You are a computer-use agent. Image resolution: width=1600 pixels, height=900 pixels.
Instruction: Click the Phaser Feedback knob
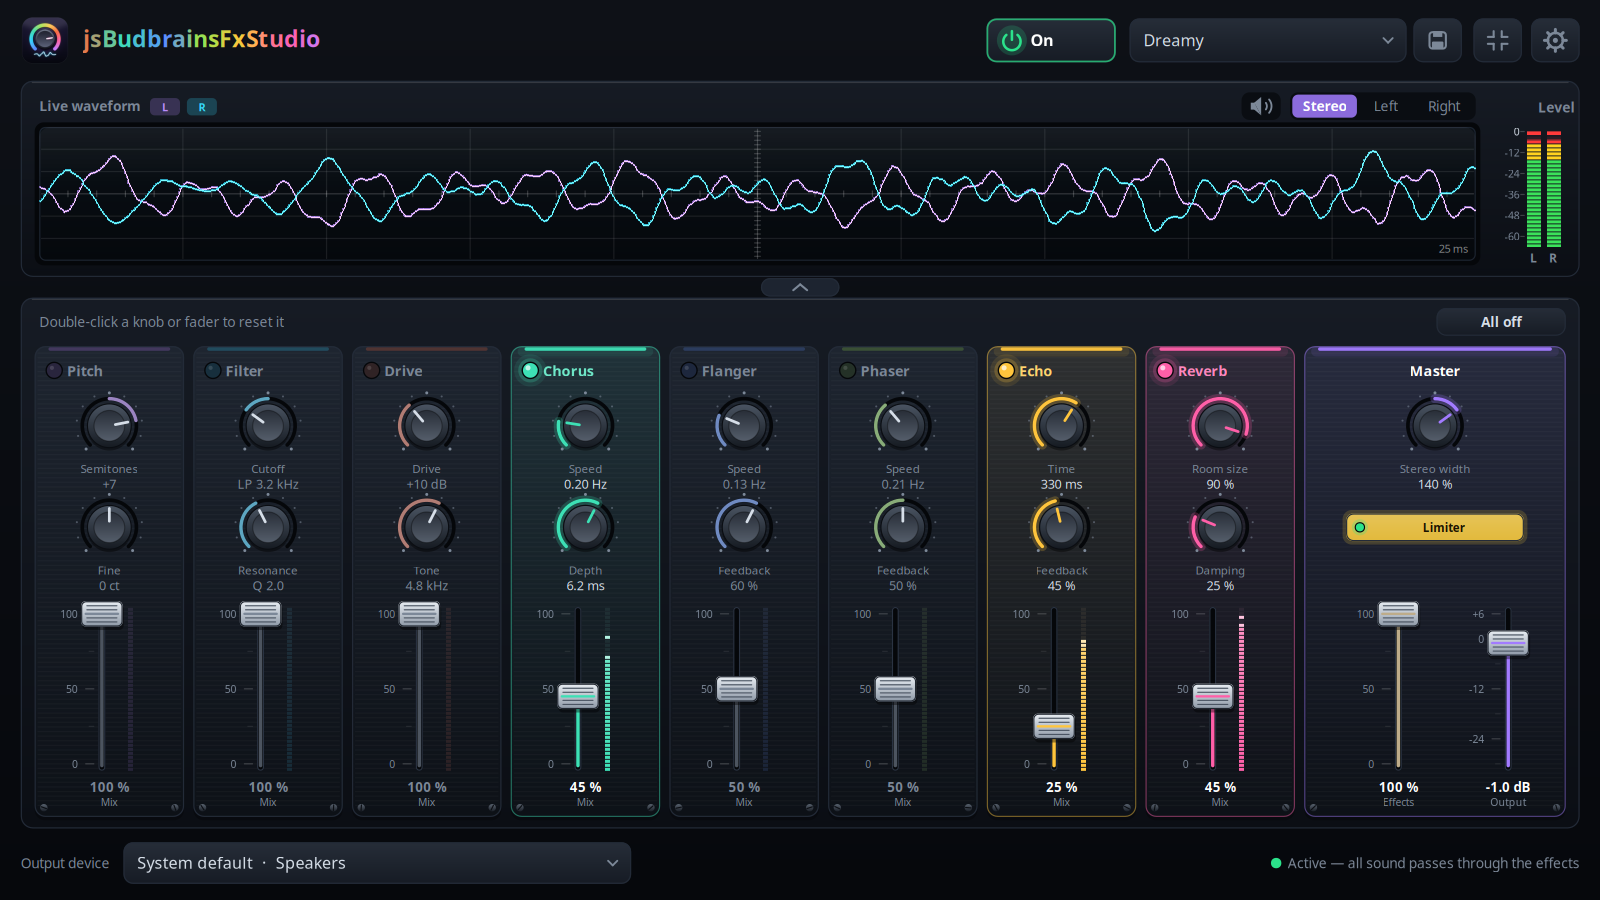point(903,526)
